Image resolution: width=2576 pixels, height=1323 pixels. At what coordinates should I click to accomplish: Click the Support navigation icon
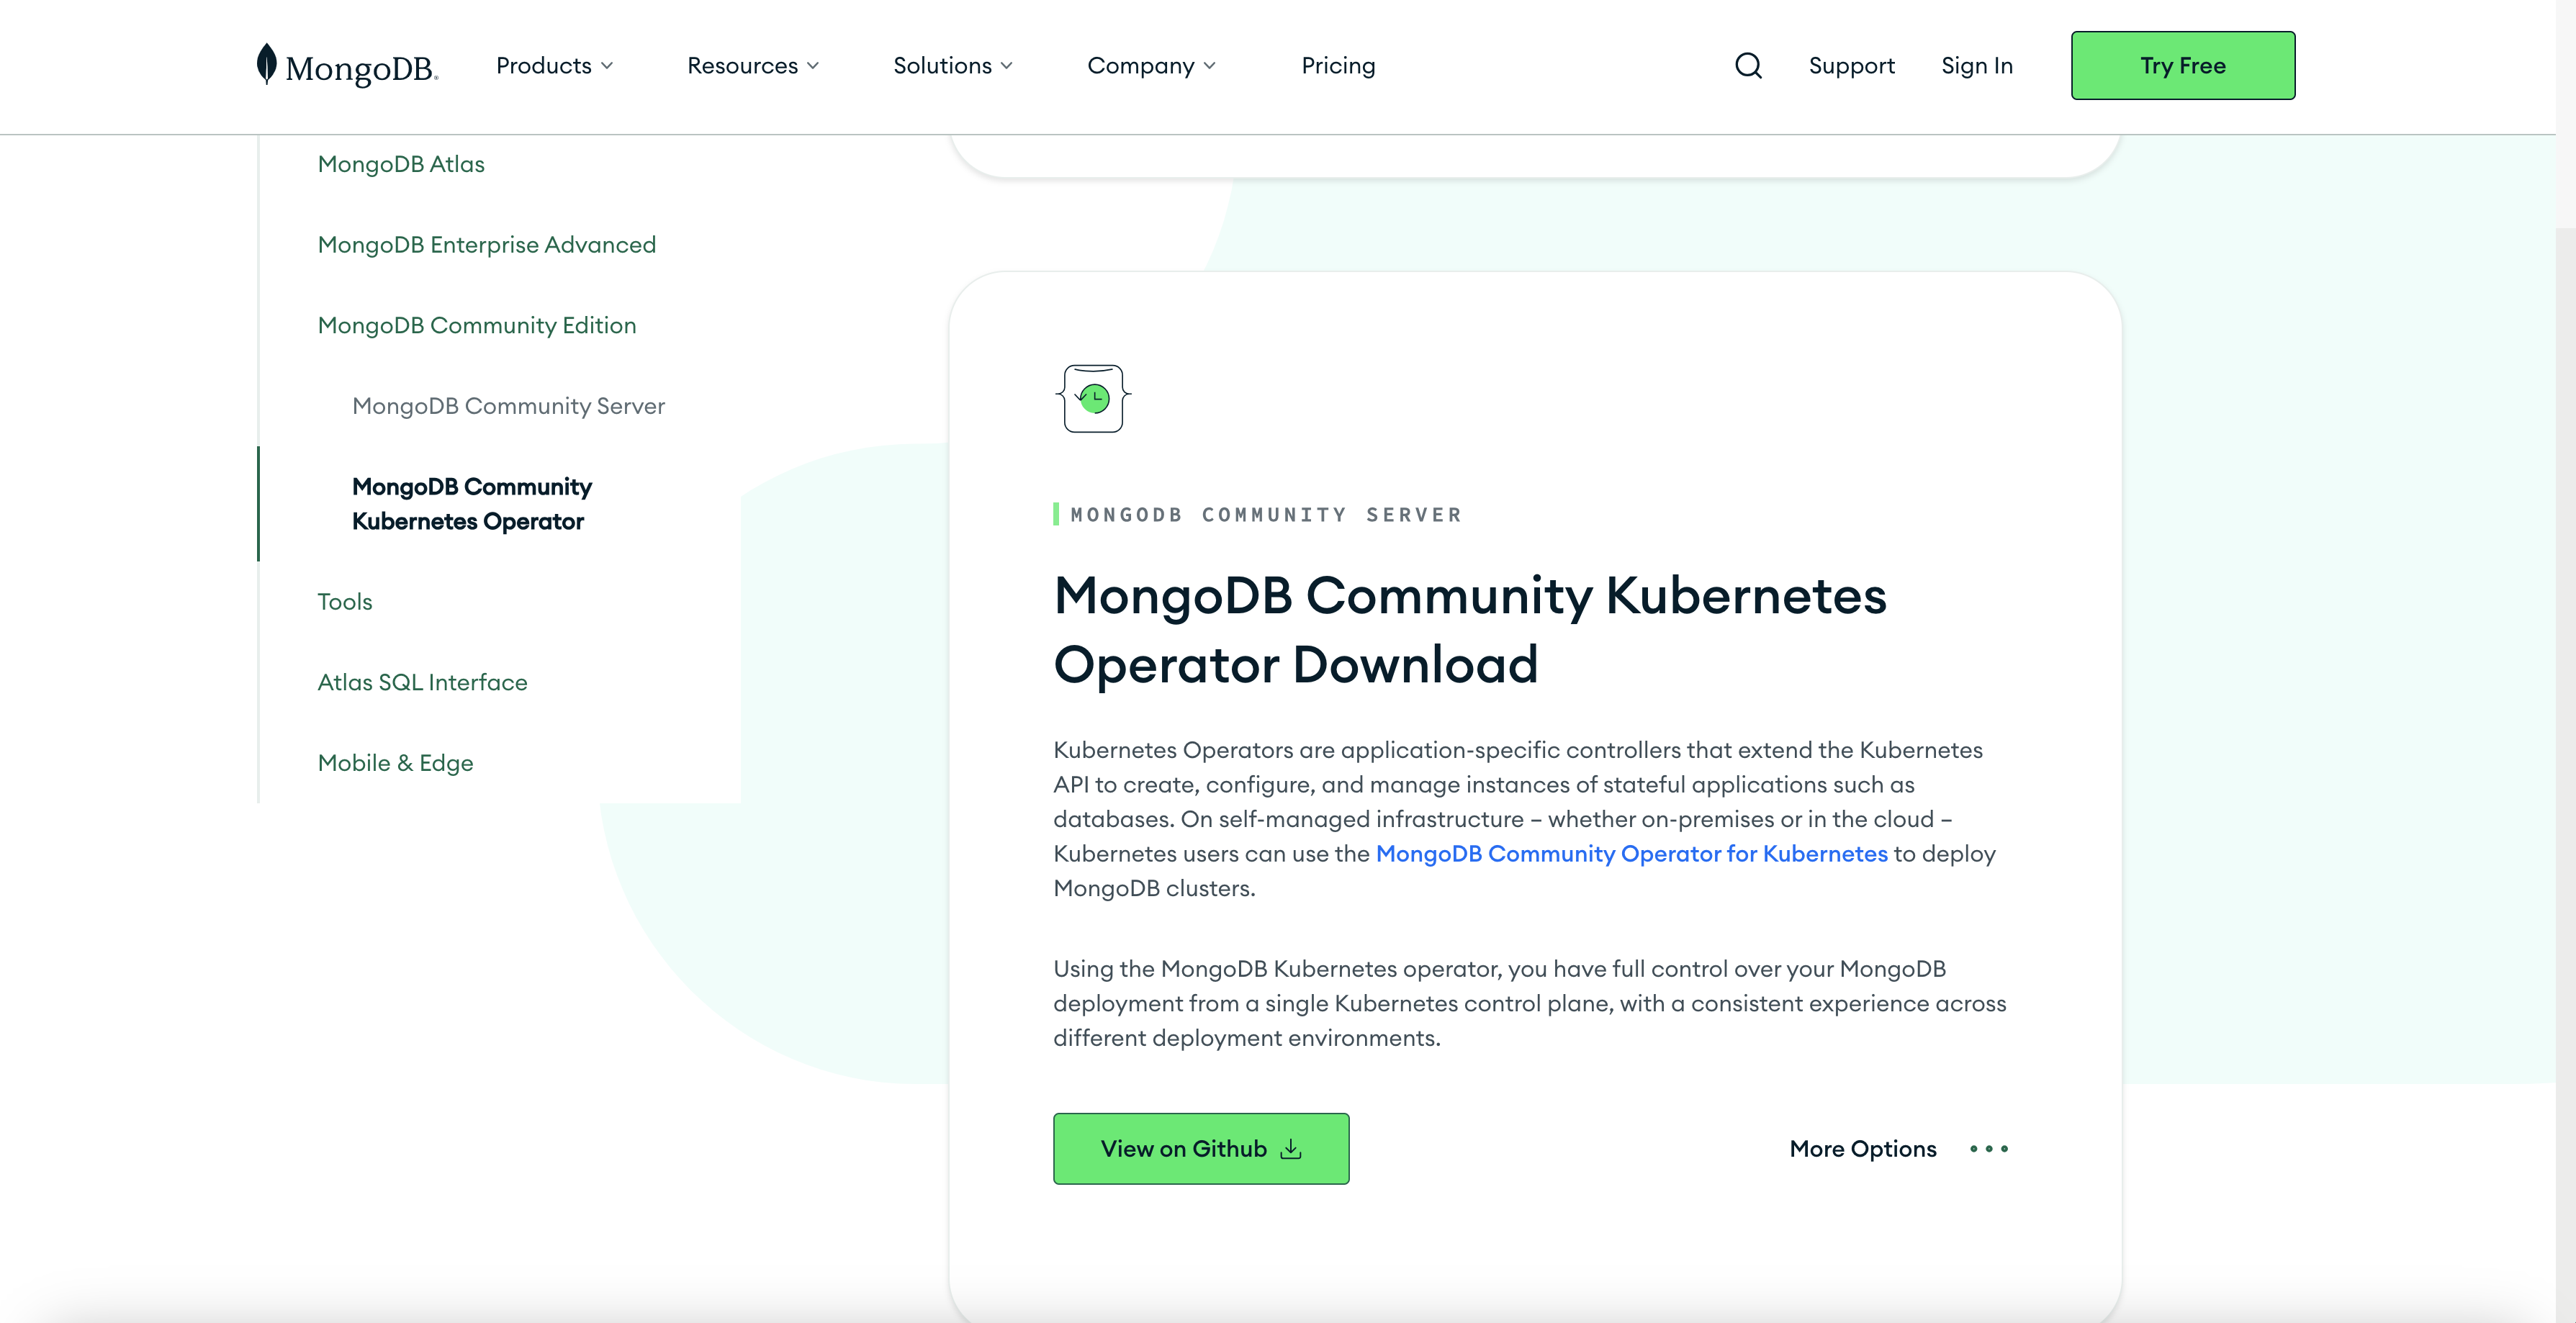[1852, 64]
